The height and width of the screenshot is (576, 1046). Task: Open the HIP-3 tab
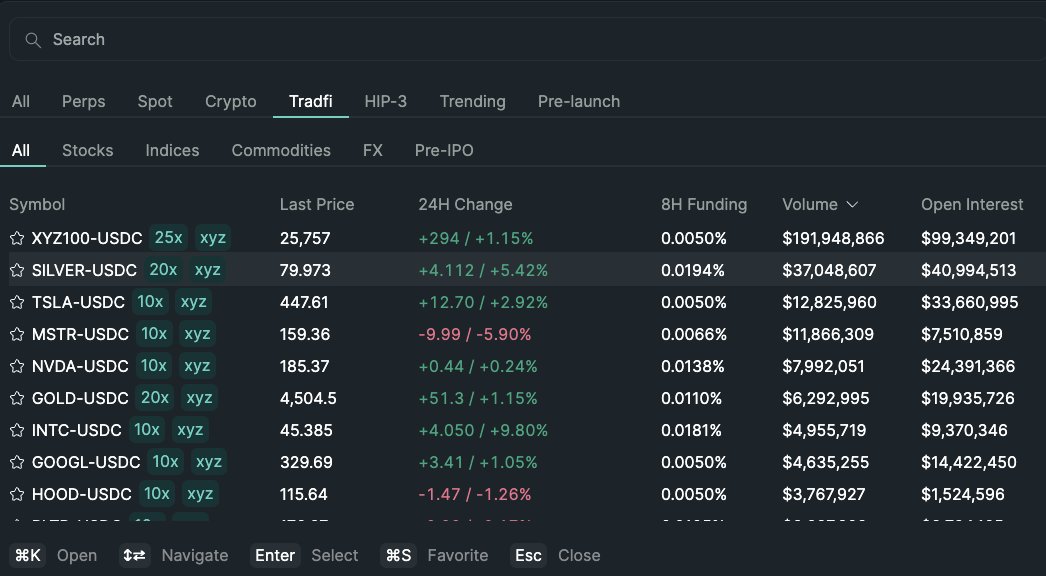386,101
